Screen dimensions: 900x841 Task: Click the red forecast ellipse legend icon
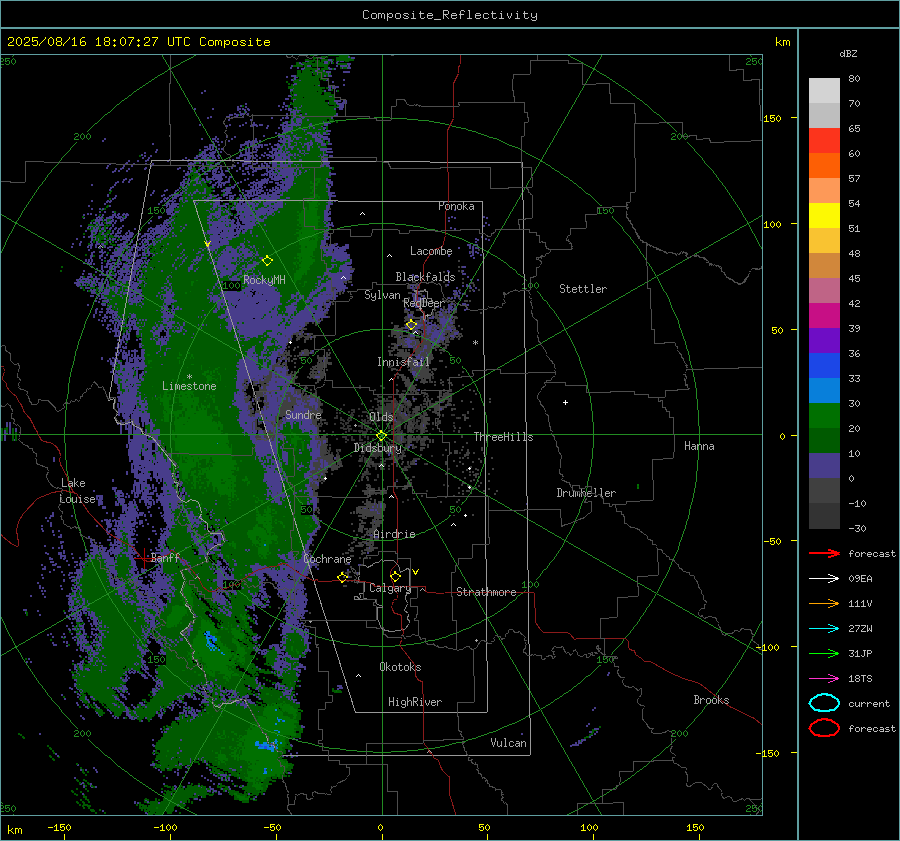[824, 728]
